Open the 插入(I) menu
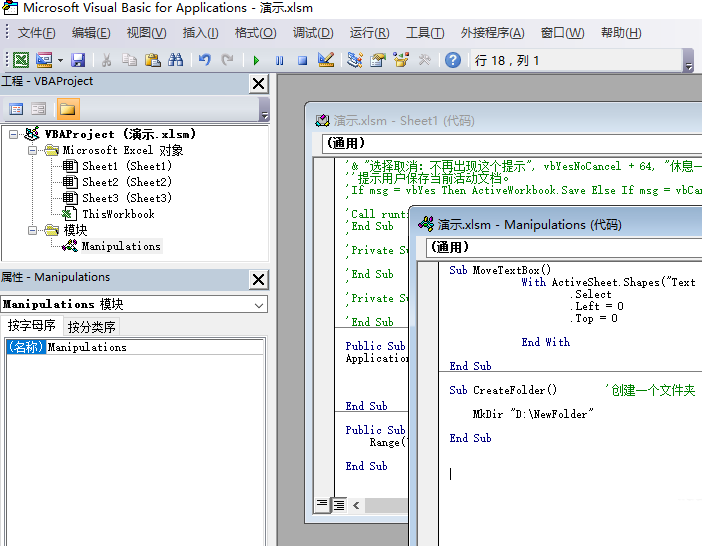This screenshot has height=546, width=702. [200, 33]
